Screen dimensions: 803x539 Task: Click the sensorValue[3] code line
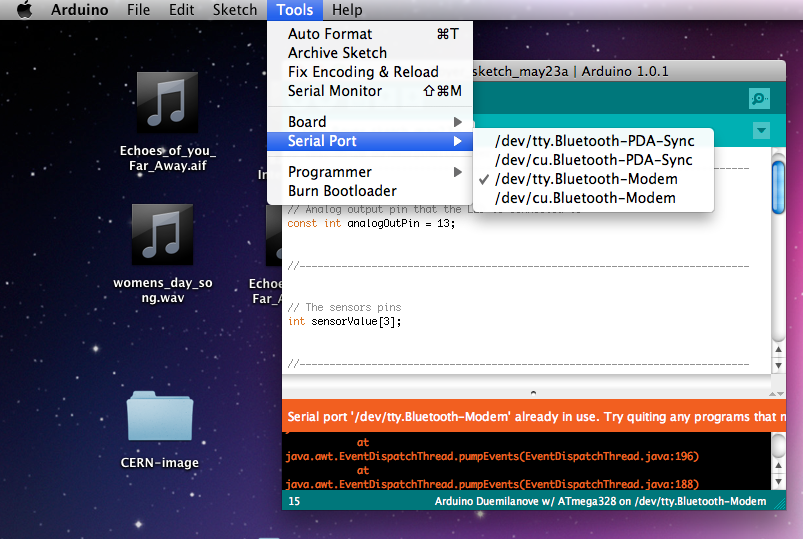pos(344,321)
